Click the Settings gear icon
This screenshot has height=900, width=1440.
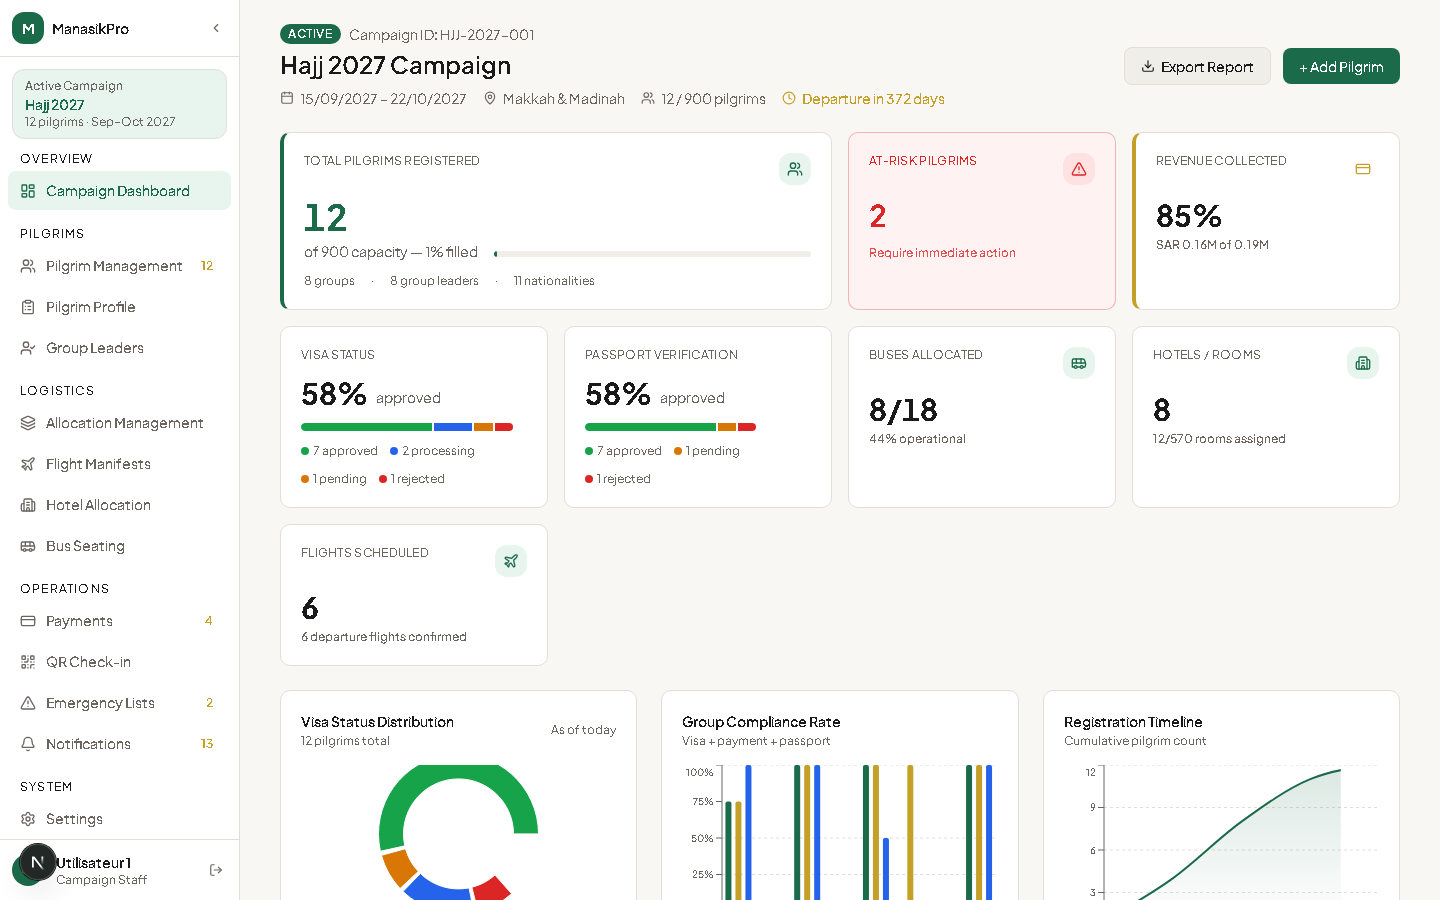28,819
